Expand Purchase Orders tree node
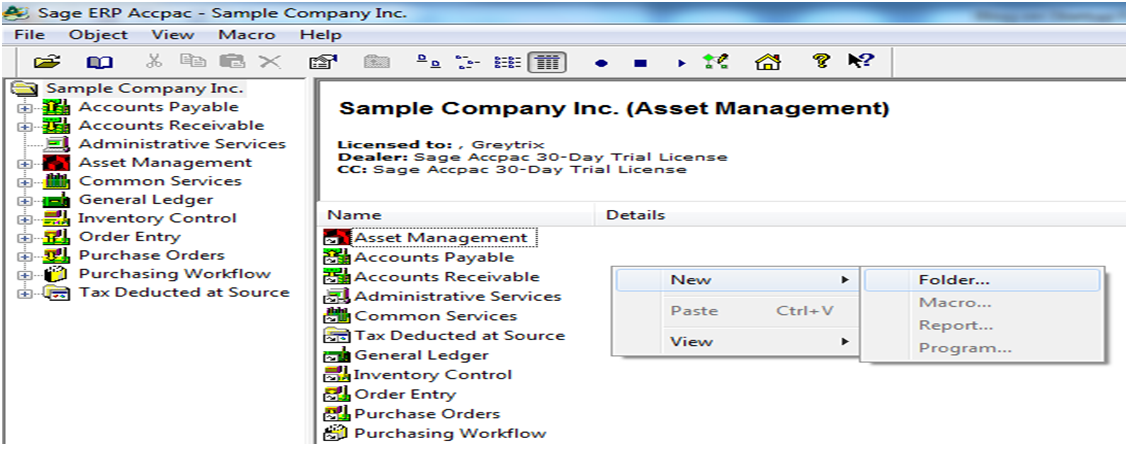This screenshot has height=452, width=1128. tap(26, 257)
